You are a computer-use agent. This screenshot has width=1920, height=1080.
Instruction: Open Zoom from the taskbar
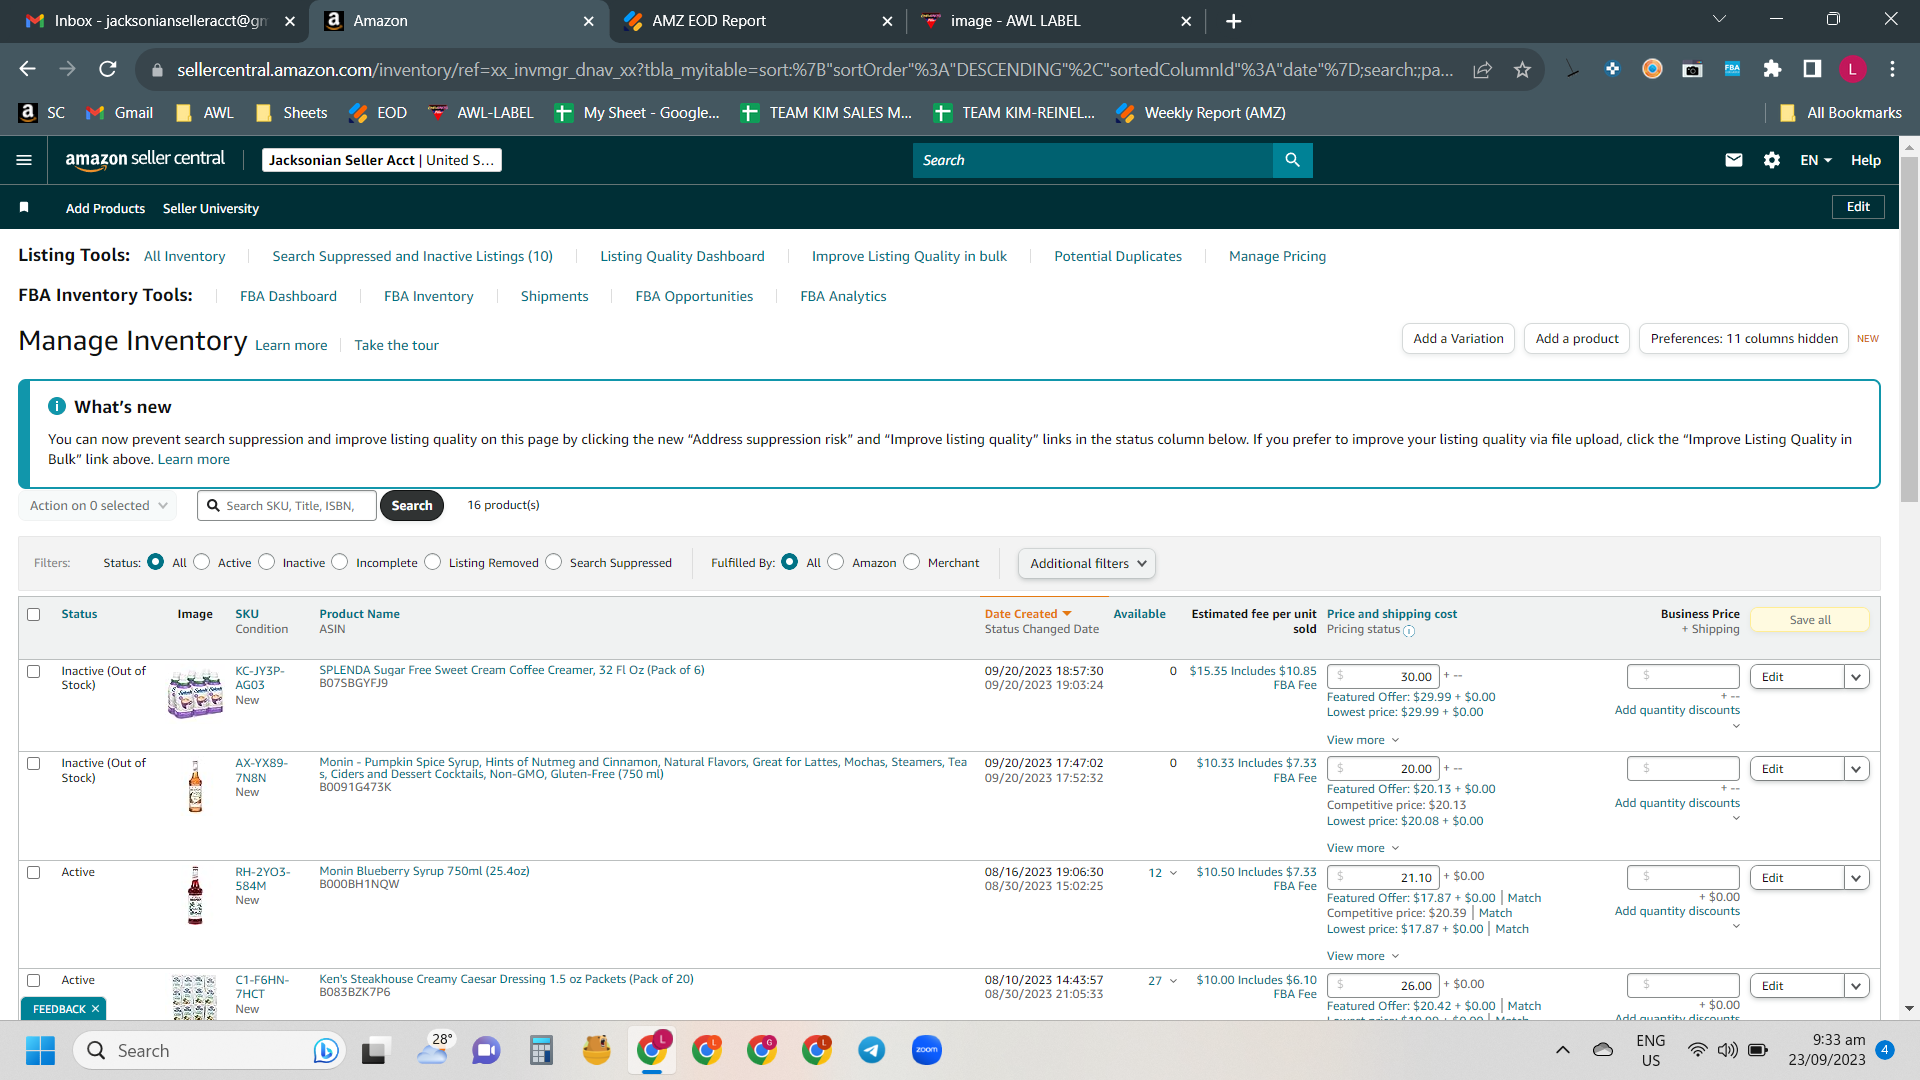click(x=927, y=1050)
